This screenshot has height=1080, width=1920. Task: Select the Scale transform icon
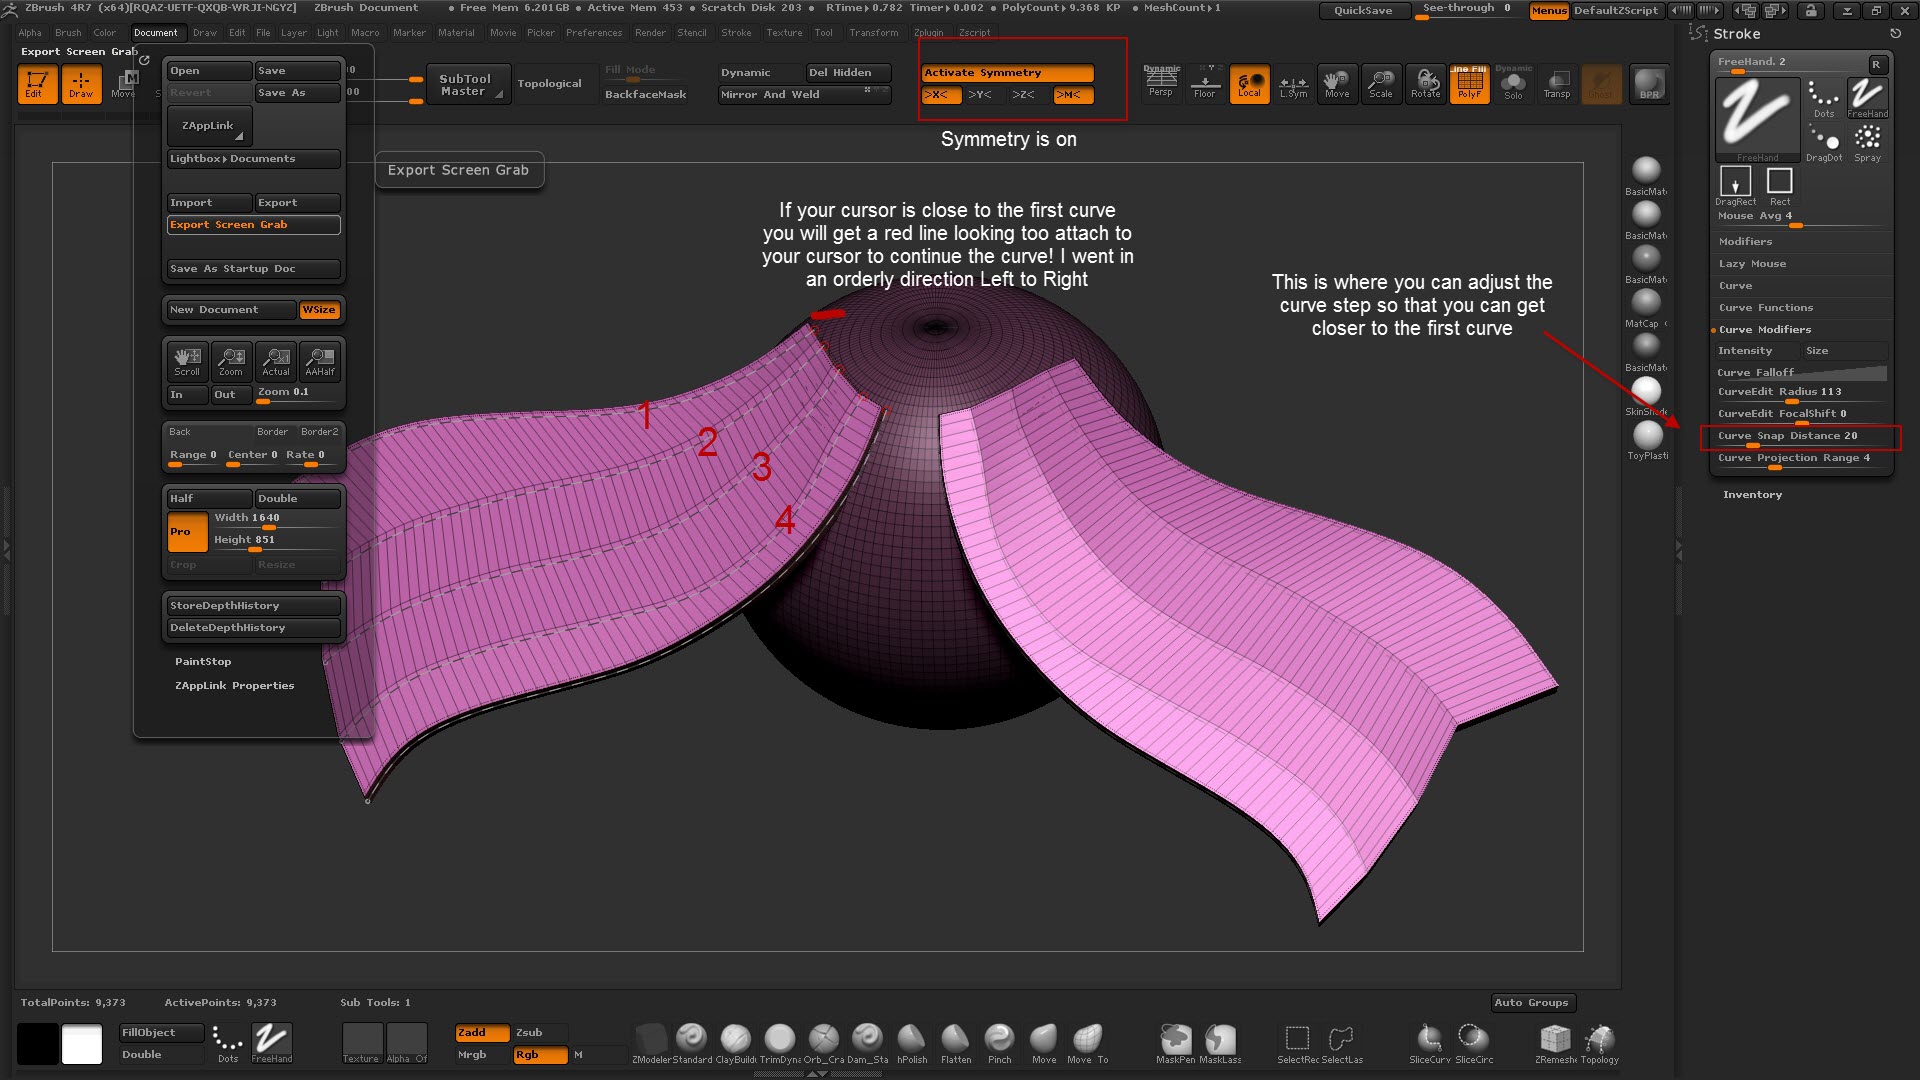[x=1381, y=84]
